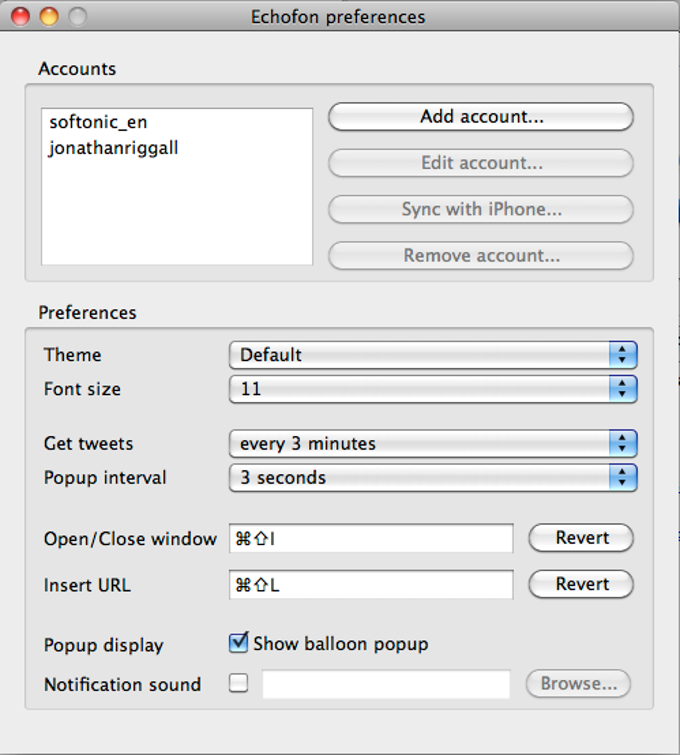Click the Add account button
The height and width of the screenshot is (755, 680).
point(481,117)
